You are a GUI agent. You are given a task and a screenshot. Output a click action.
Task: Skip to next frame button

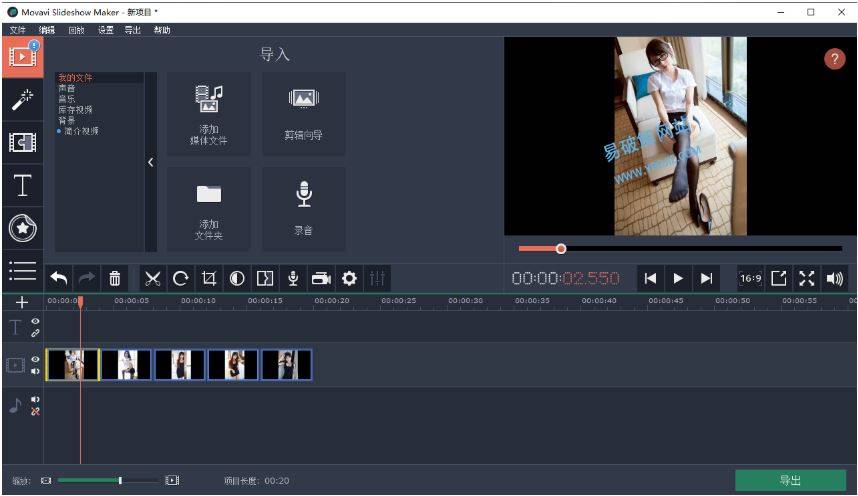pos(706,279)
